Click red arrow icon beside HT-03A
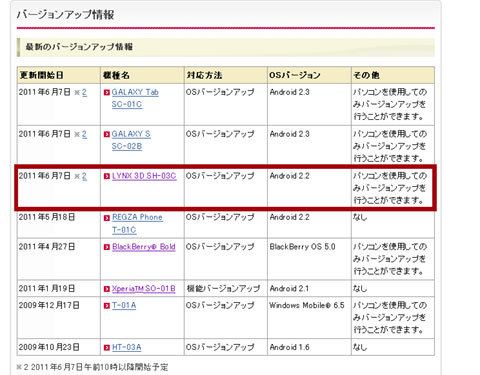This screenshot has height=375, width=480. pyautogui.click(x=107, y=347)
